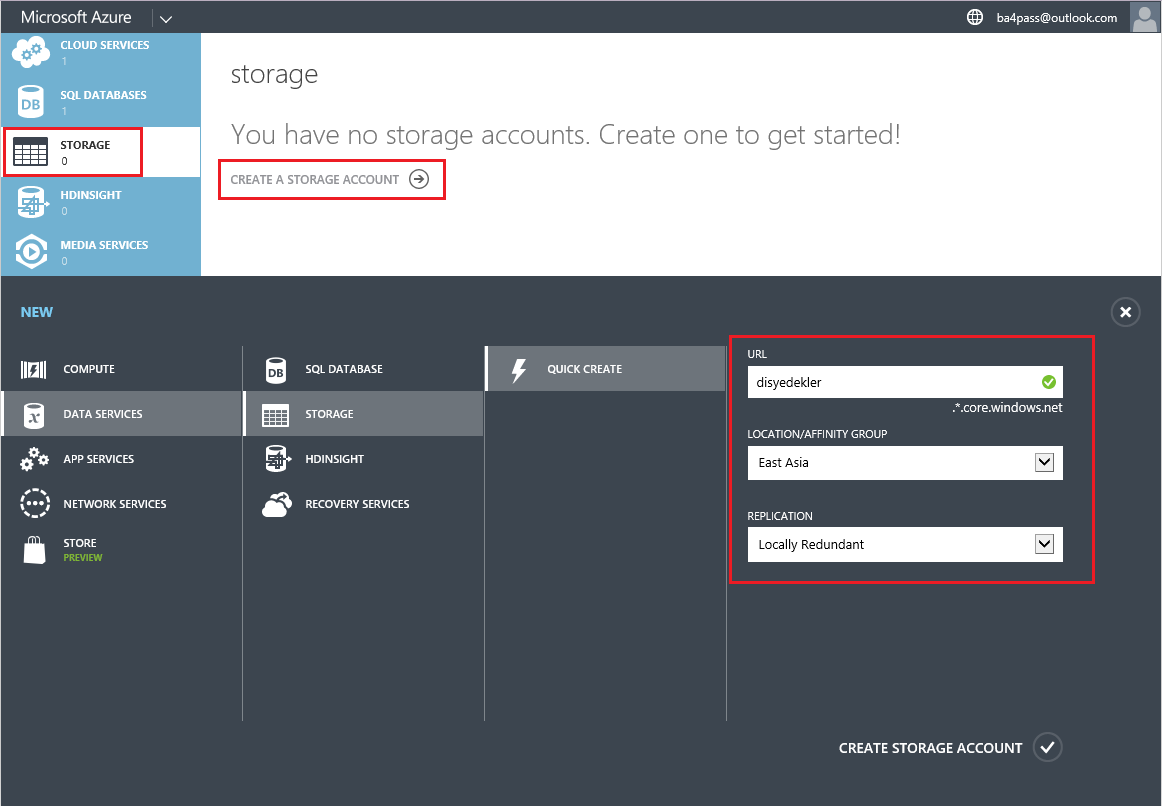
Task: Choose Compute in the New menu
Action: [122, 369]
